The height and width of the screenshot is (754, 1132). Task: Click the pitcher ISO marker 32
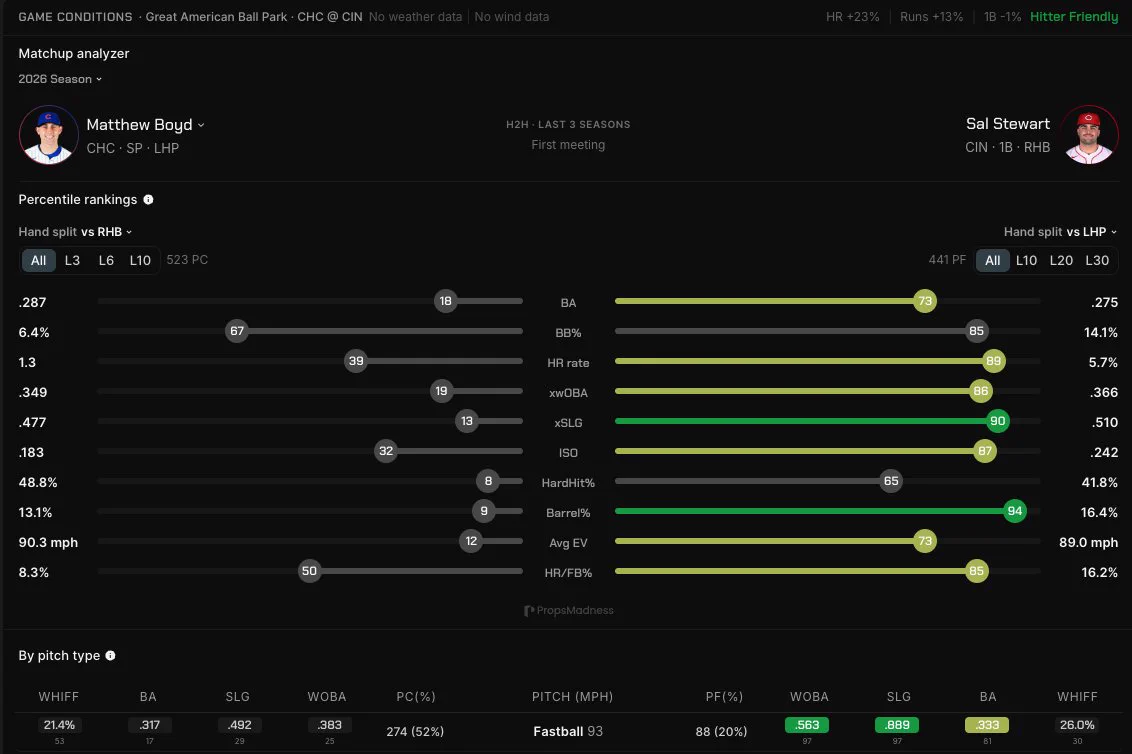click(386, 451)
